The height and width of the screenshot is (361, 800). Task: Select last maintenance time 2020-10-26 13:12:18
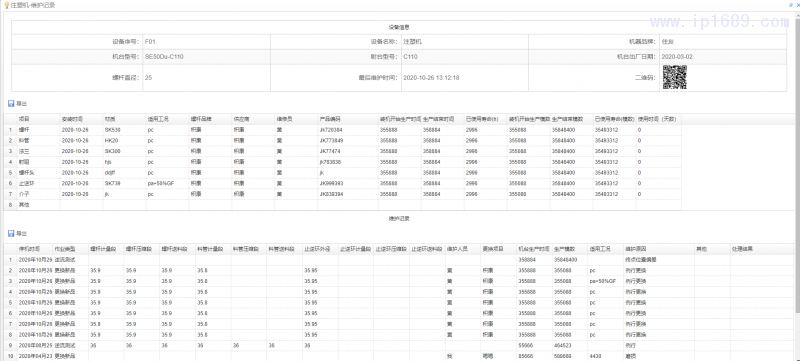point(431,78)
